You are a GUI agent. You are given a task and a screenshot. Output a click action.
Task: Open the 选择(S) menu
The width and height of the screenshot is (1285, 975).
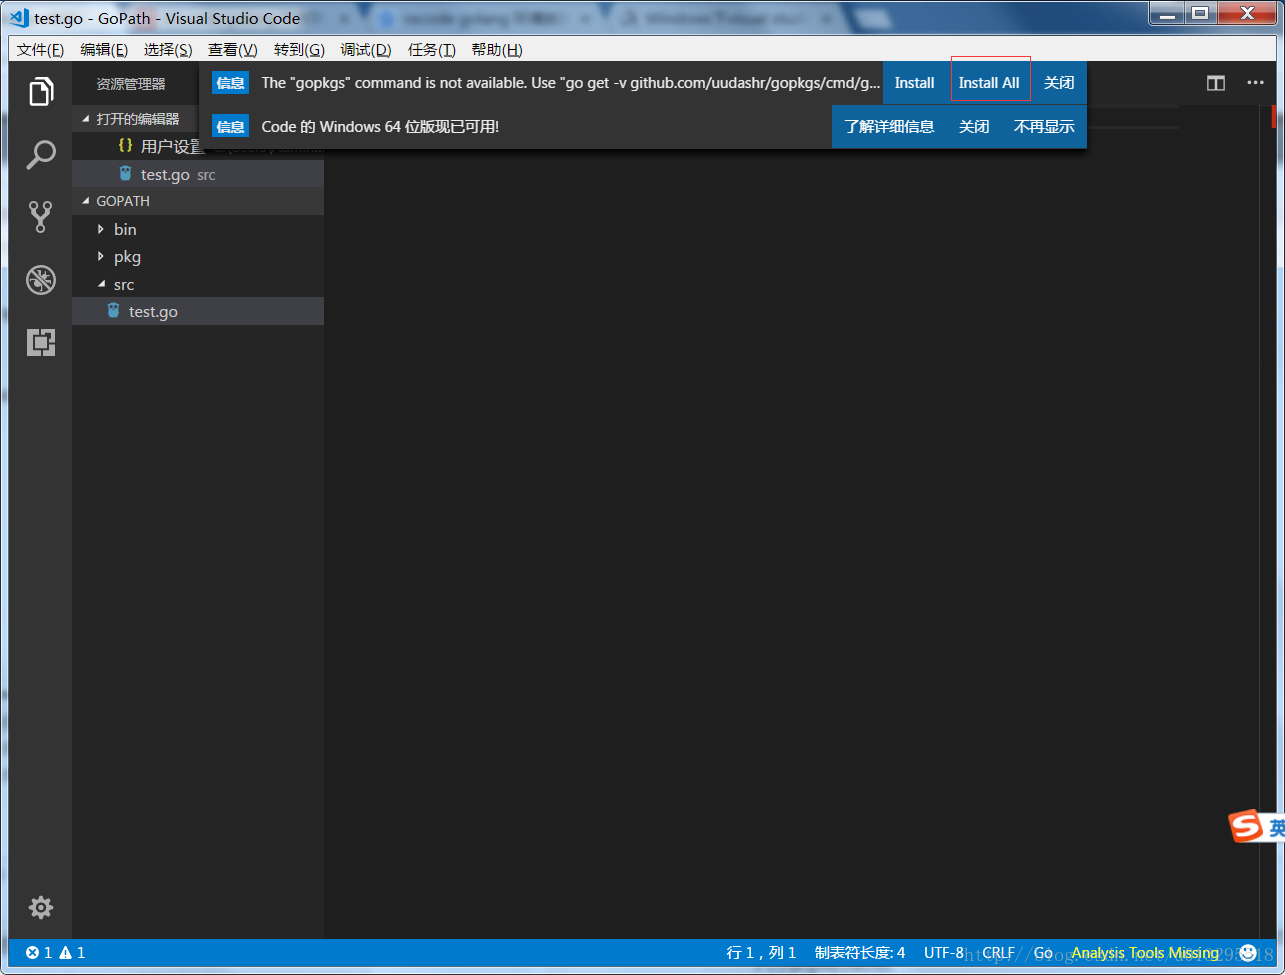[168, 50]
